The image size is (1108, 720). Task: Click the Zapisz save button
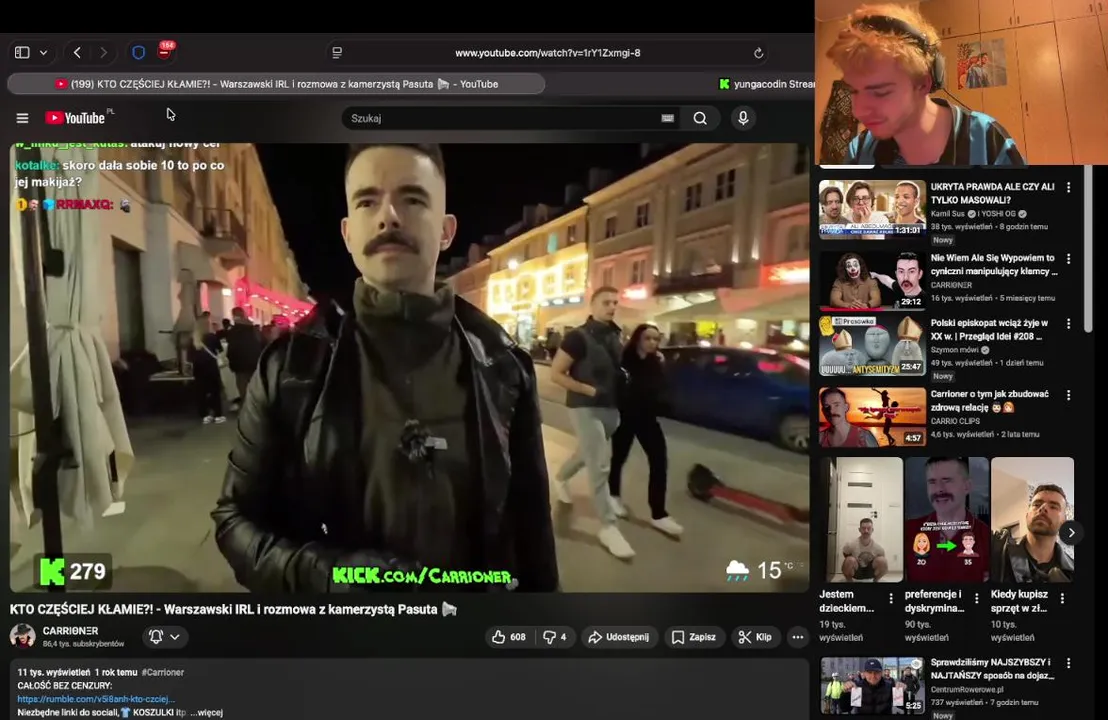(694, 637)
